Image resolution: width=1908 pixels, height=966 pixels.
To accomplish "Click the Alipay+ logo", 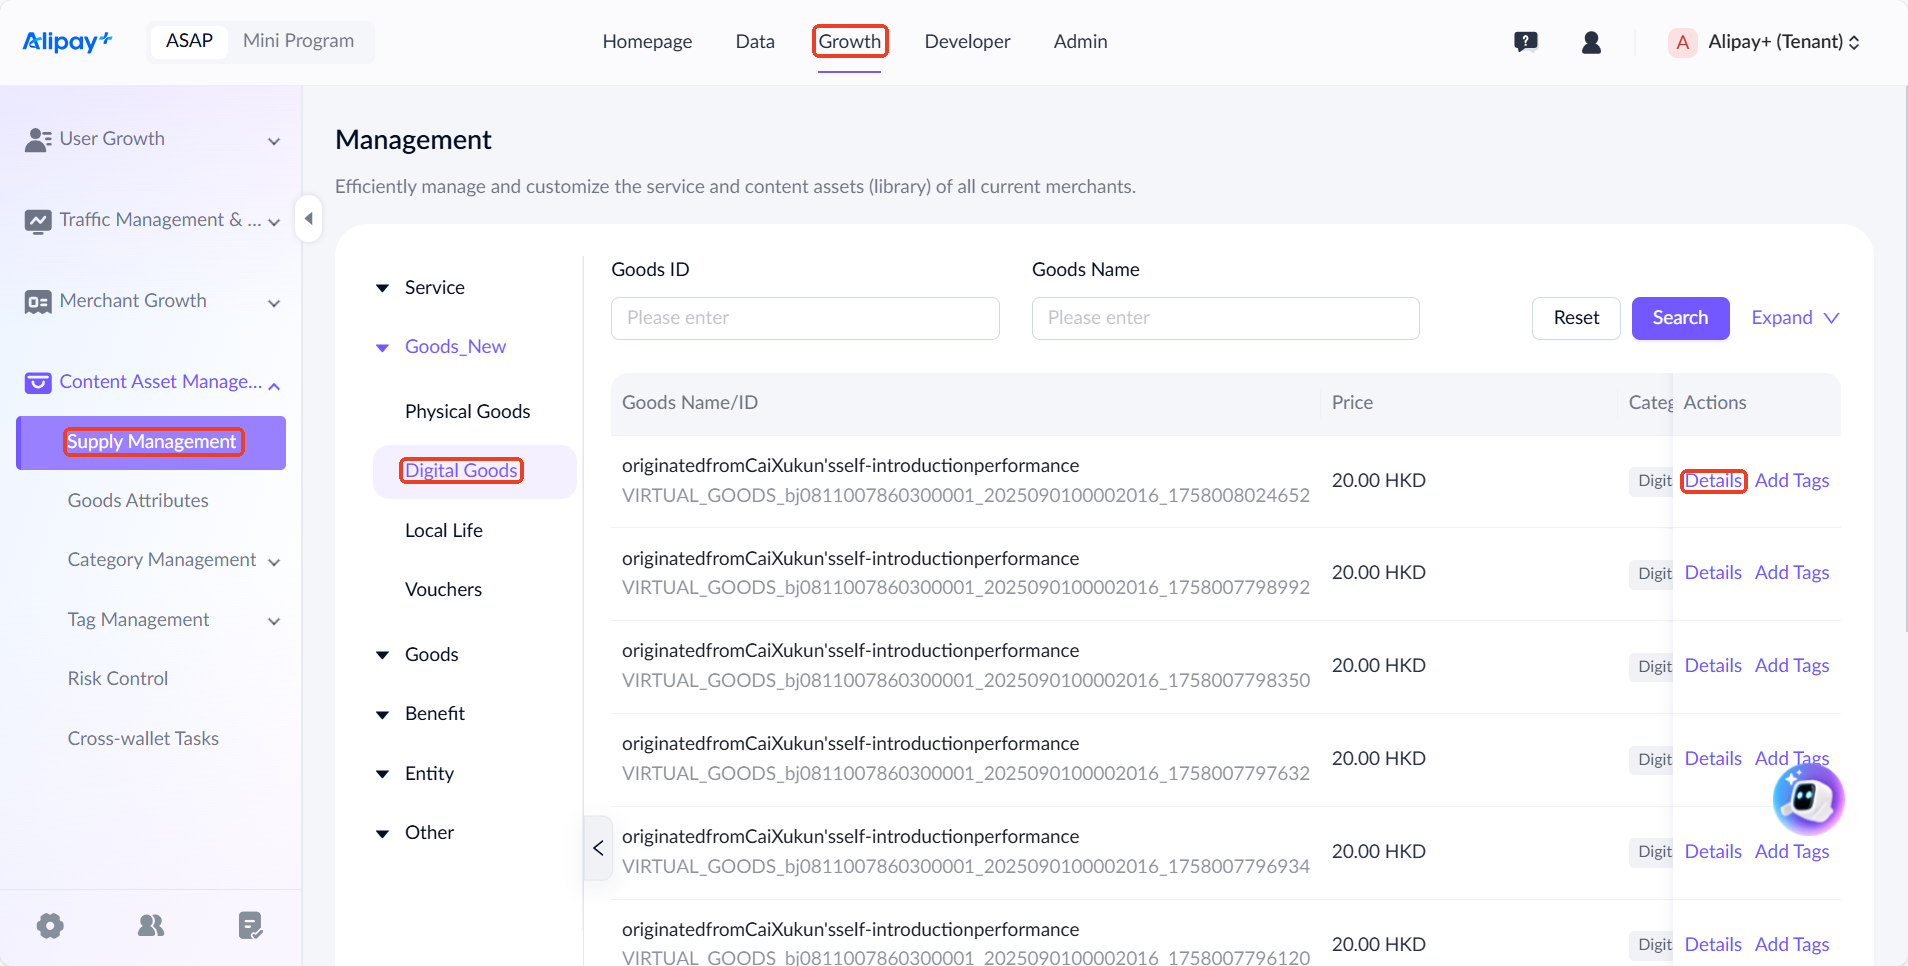I will (67, 41).
